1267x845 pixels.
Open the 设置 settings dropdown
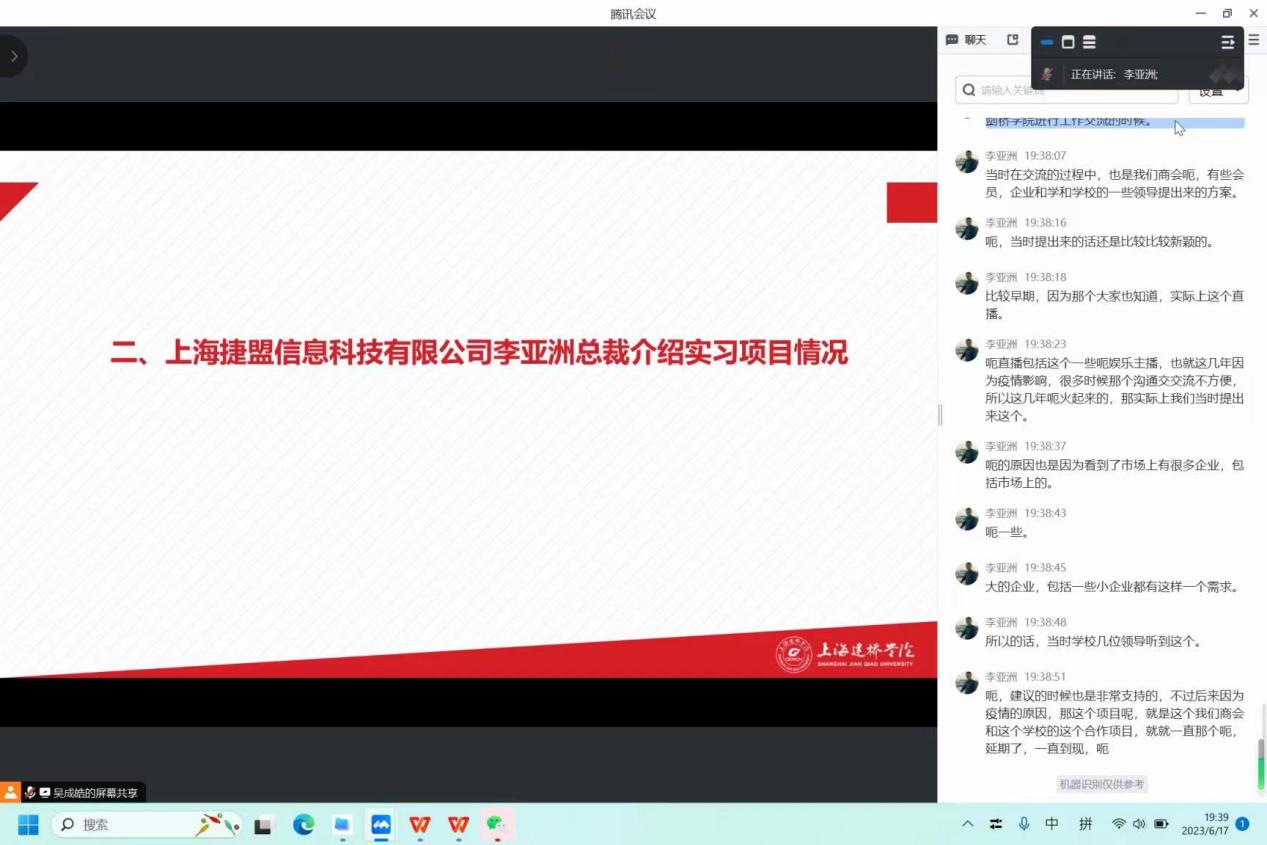[1218, 90]
